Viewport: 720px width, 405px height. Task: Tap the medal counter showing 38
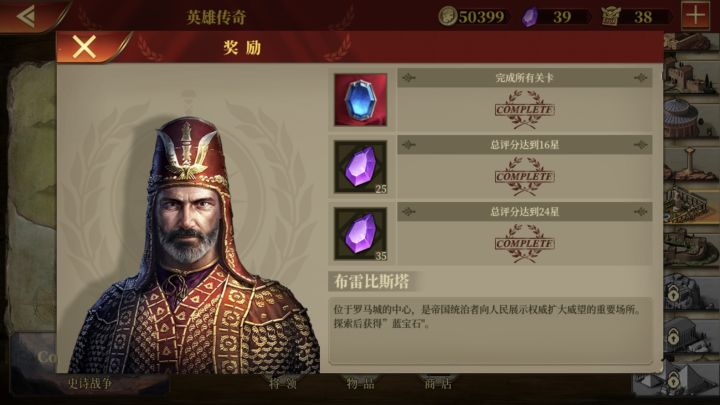click(x=636, y=17)
